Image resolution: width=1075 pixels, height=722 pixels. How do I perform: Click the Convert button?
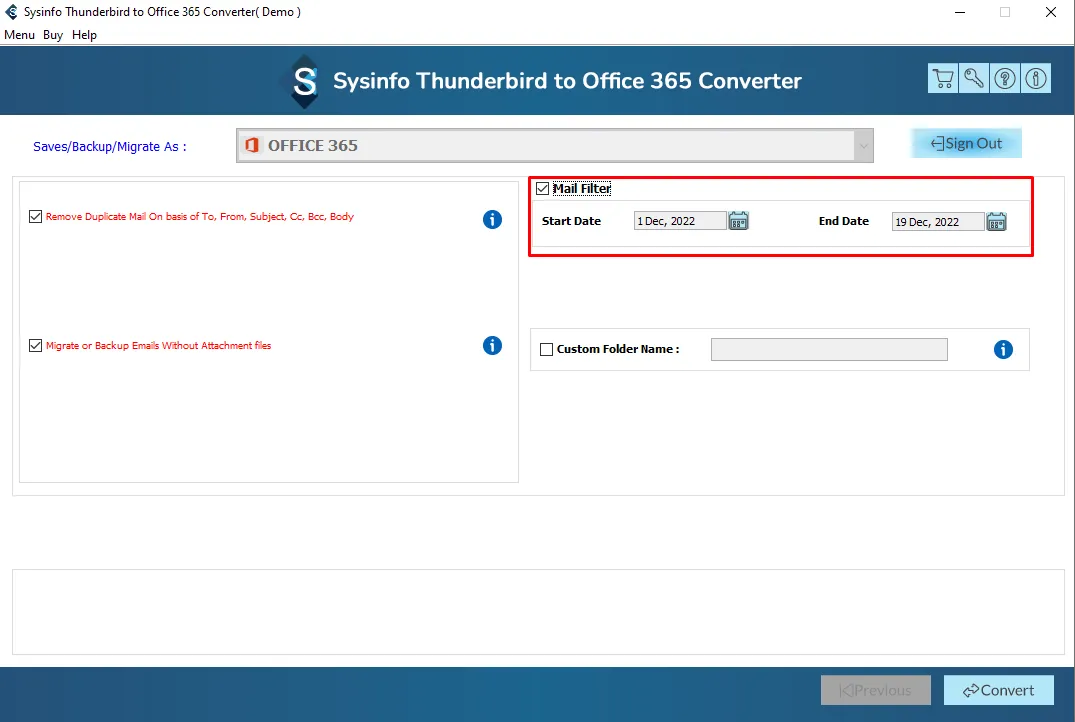[x=998, y=690]
